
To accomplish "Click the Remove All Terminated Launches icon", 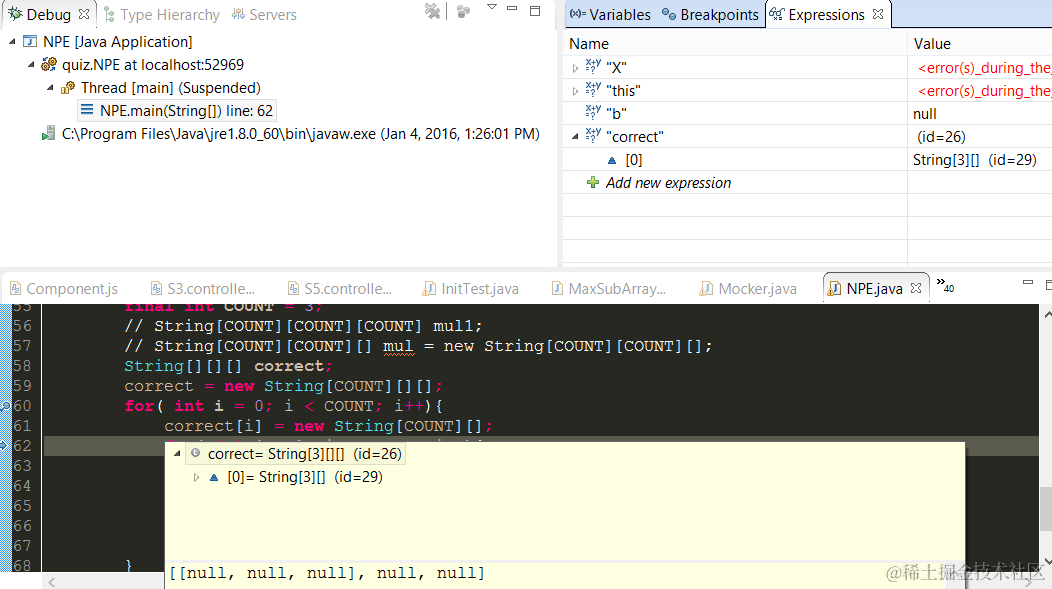I will 433,11.
